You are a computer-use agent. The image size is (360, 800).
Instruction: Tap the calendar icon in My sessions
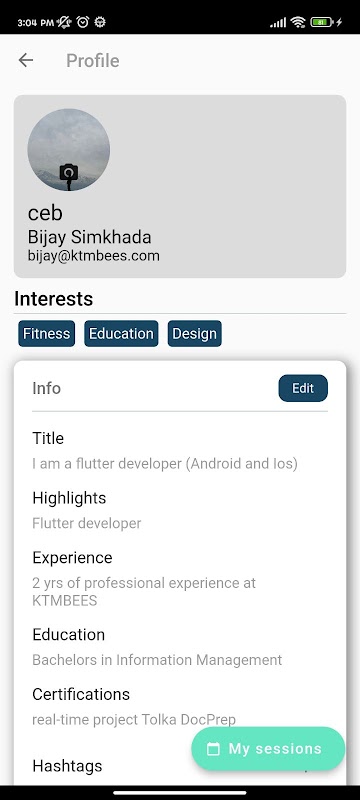213,749
